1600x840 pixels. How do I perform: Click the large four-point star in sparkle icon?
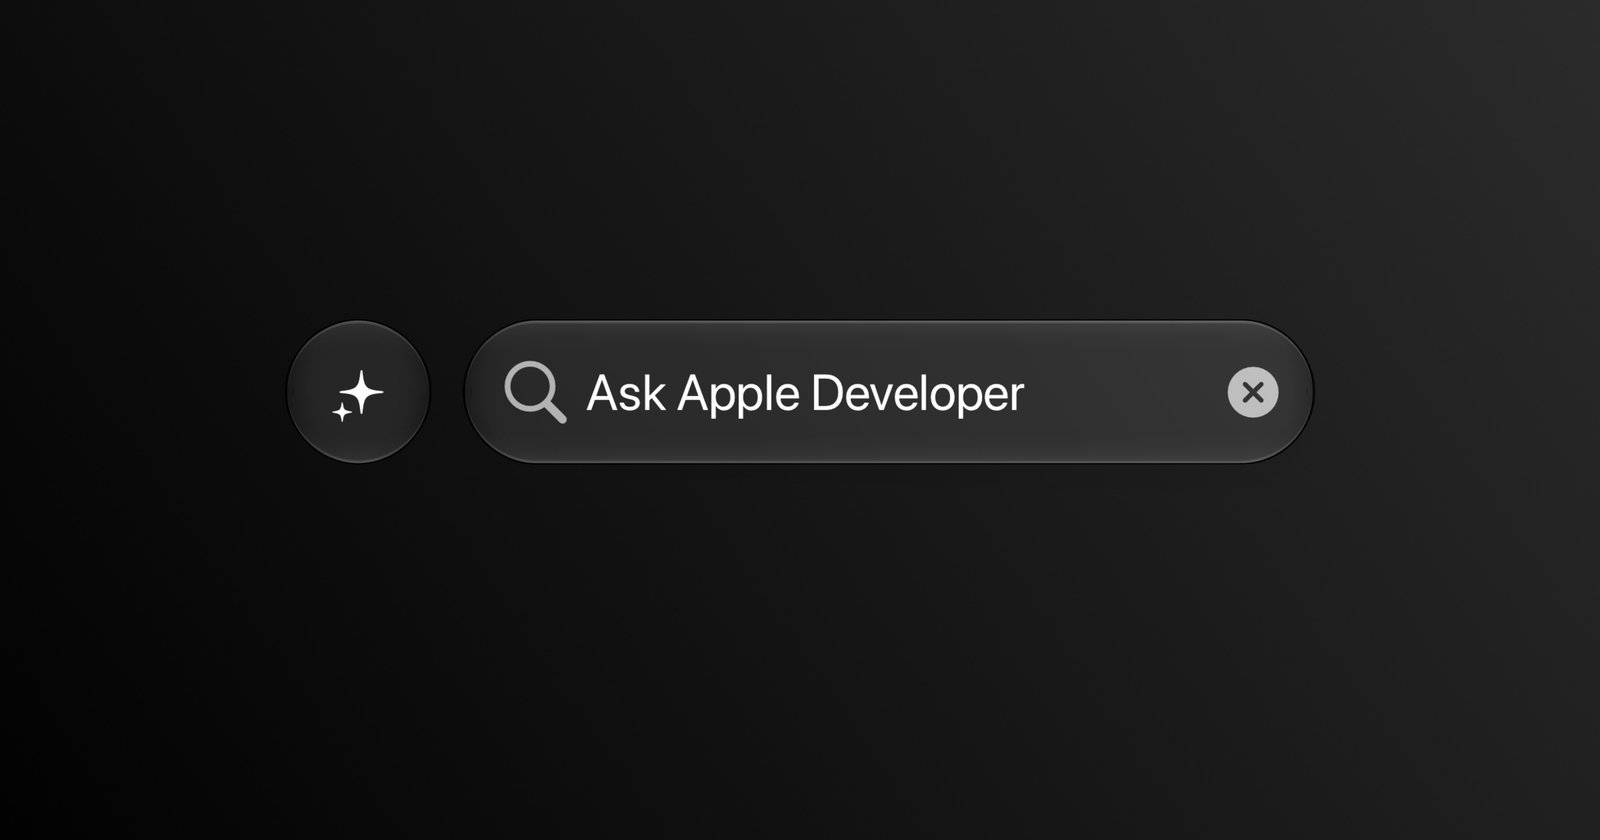pyautogui.click(x=364, y=391)
